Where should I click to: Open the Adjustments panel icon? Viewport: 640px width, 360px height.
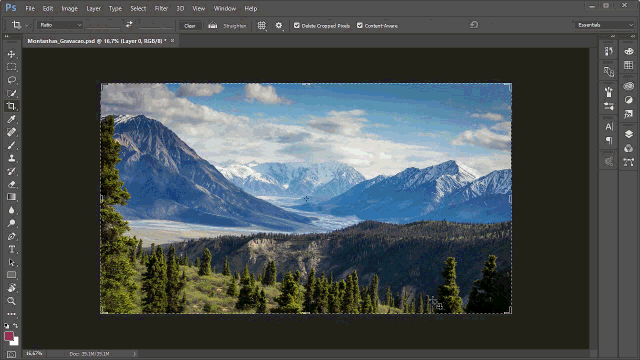pyautogui.click(x=629, y=100)
